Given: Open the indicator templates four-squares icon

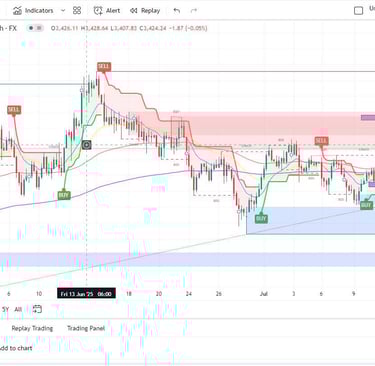Looking at the screenshot, I should pyautogui.click(x=77, y=11).
